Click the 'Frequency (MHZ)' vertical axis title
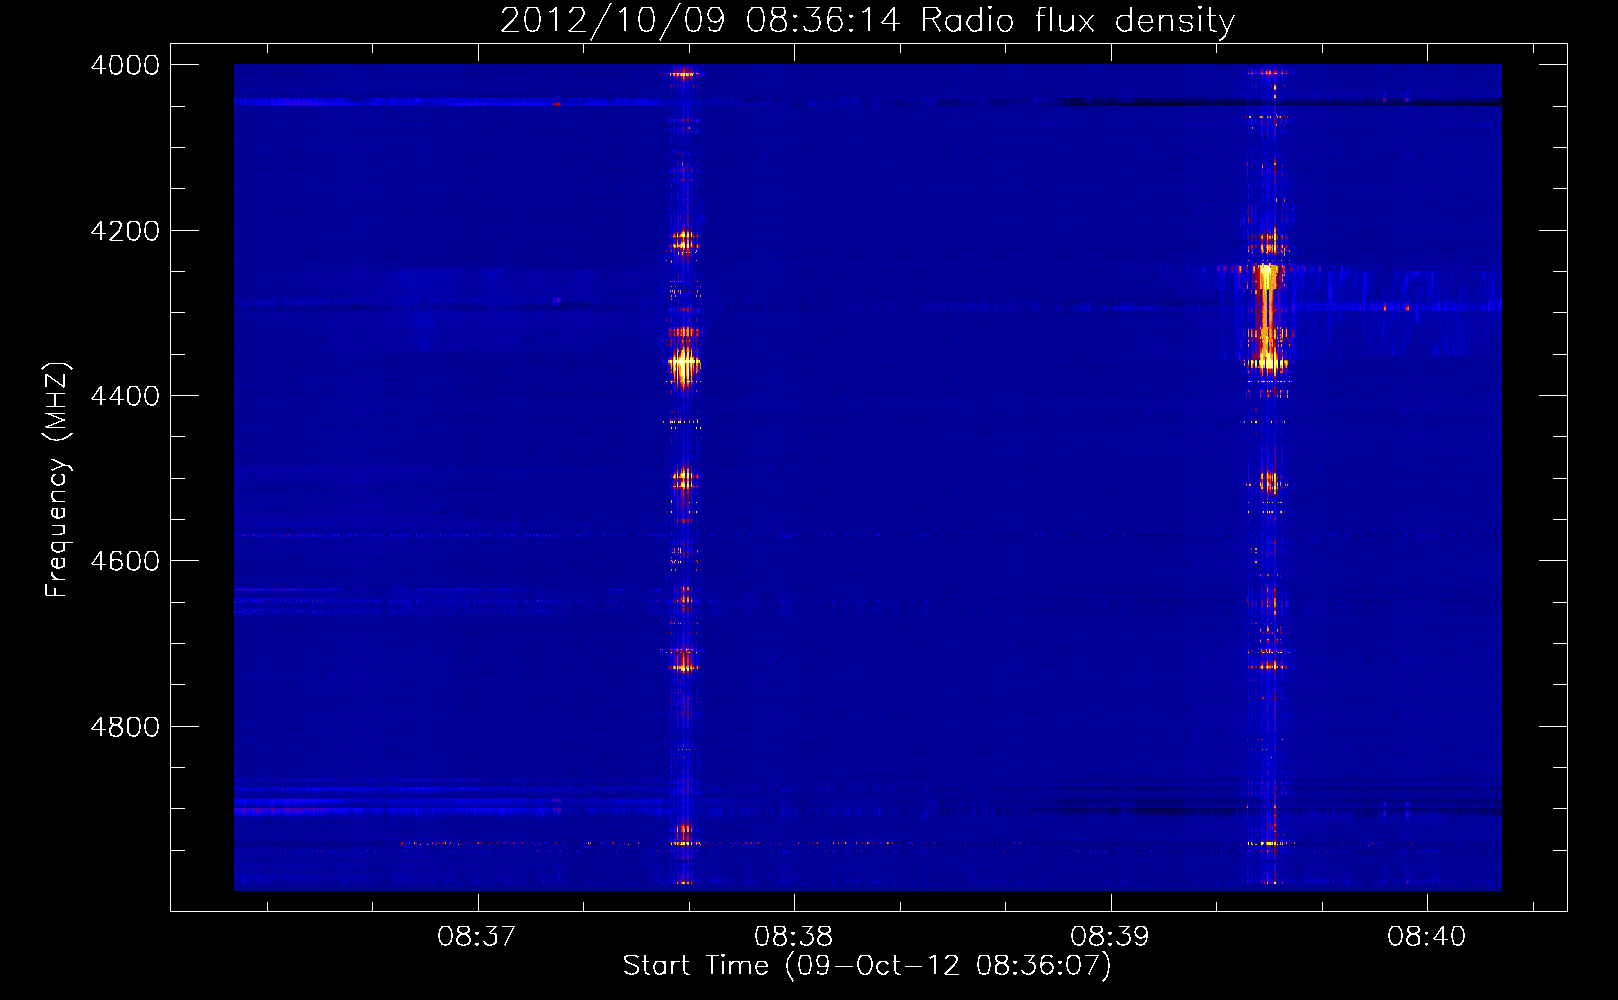The height and width of the screenshot is (1000, 1618). point(58,480)
